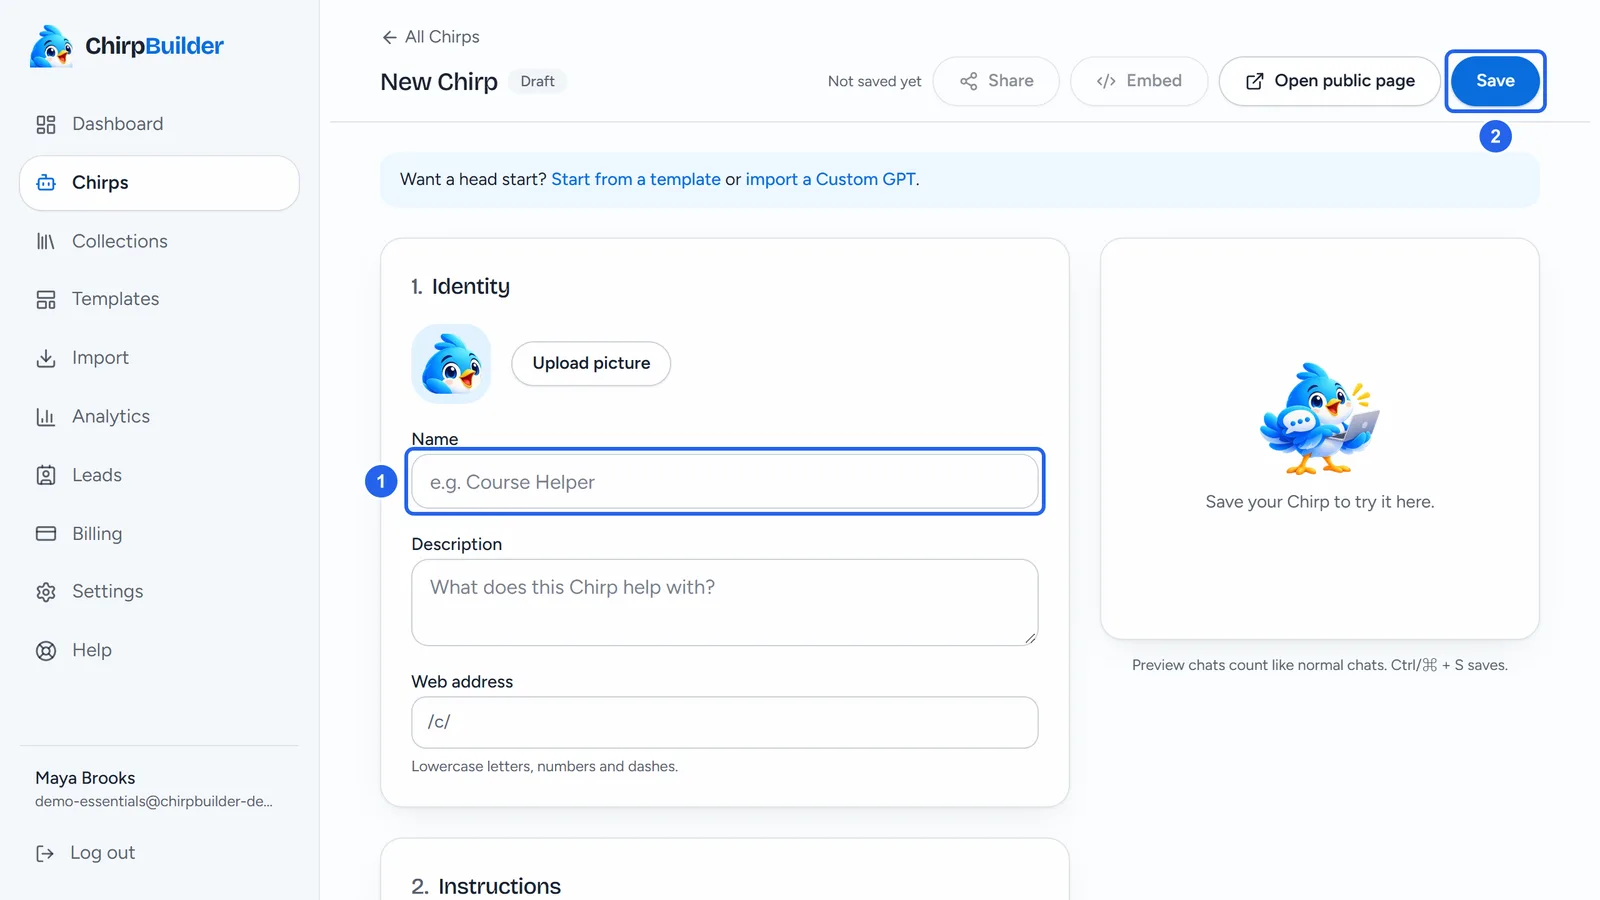The height and width of the screenshot is (900, 1600).
Task: Click the Share button
Action: tap(996, 81)
